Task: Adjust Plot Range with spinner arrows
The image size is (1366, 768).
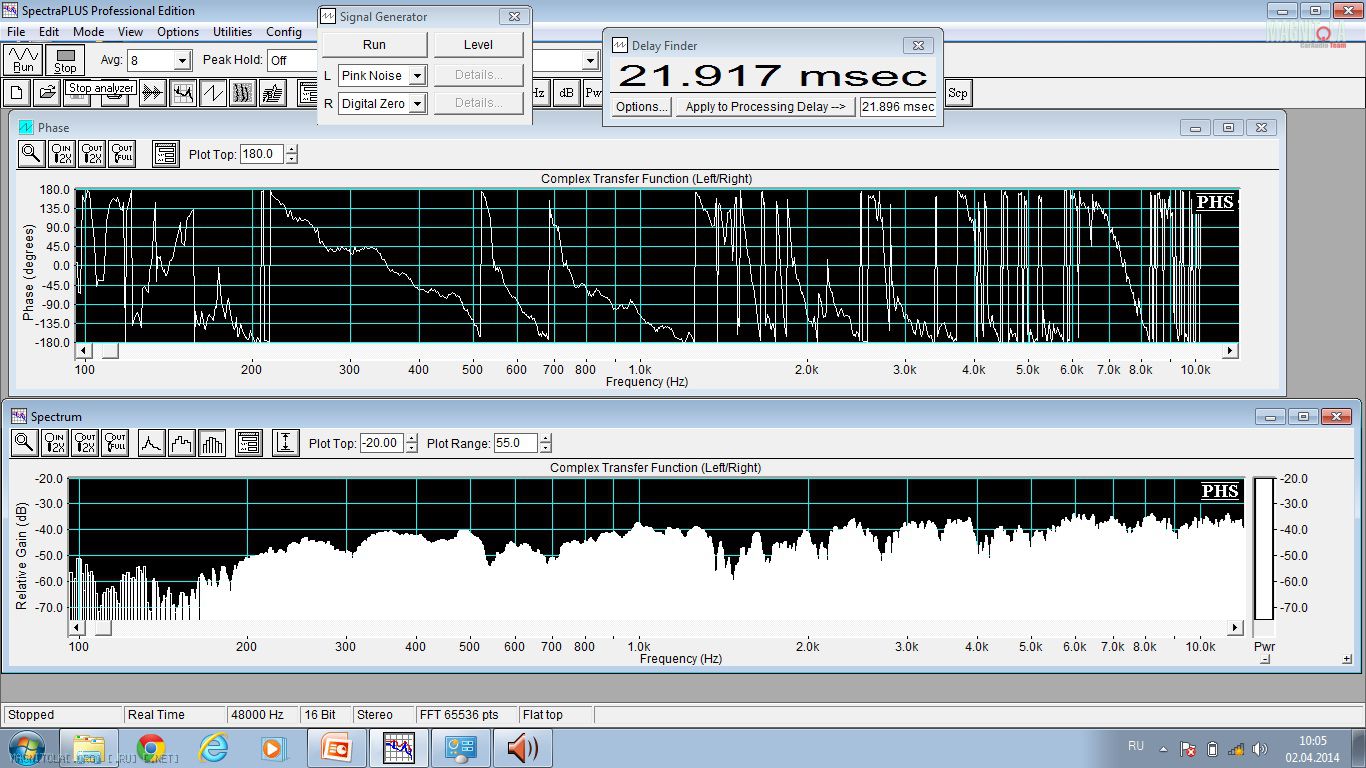Action: click(545, 443)
